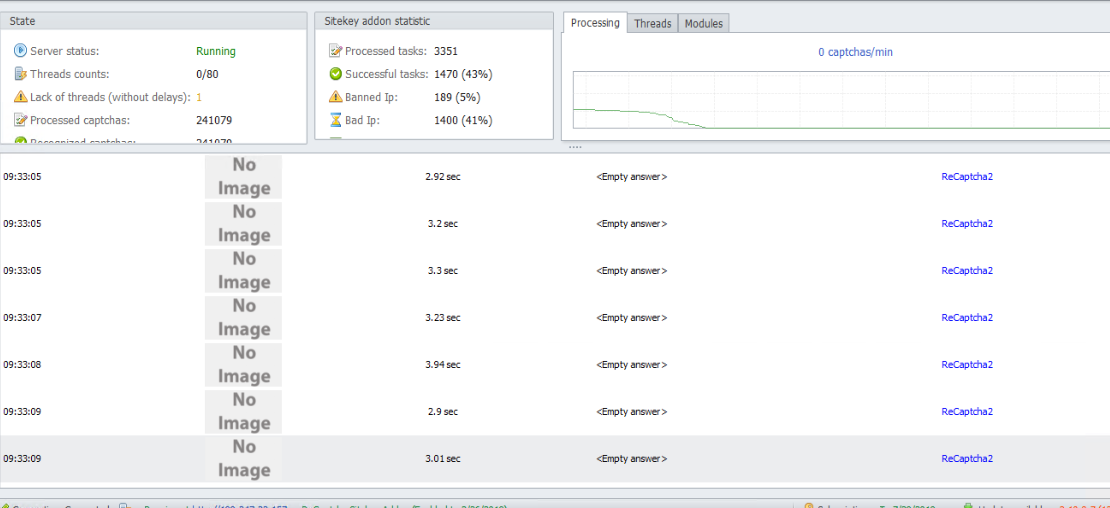Click the Banned Ip warning icon
The image size is (1110, 508).
coord(336,97)
